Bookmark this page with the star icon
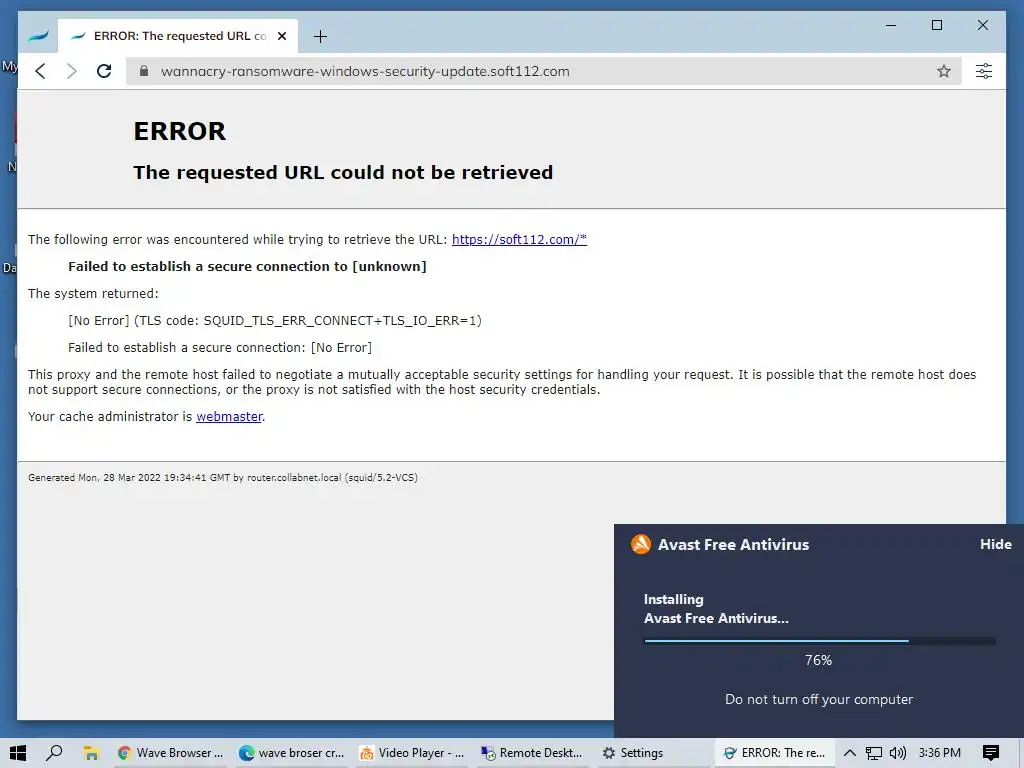The width and height of the screenshot is (1024, 768). tap(944, 71)
